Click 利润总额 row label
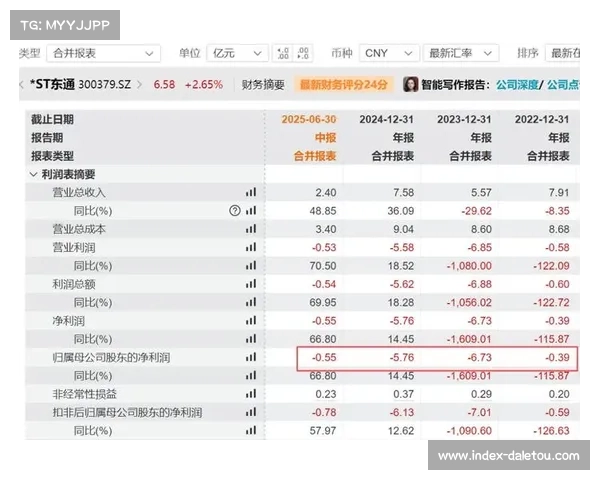 coord(74,284)
